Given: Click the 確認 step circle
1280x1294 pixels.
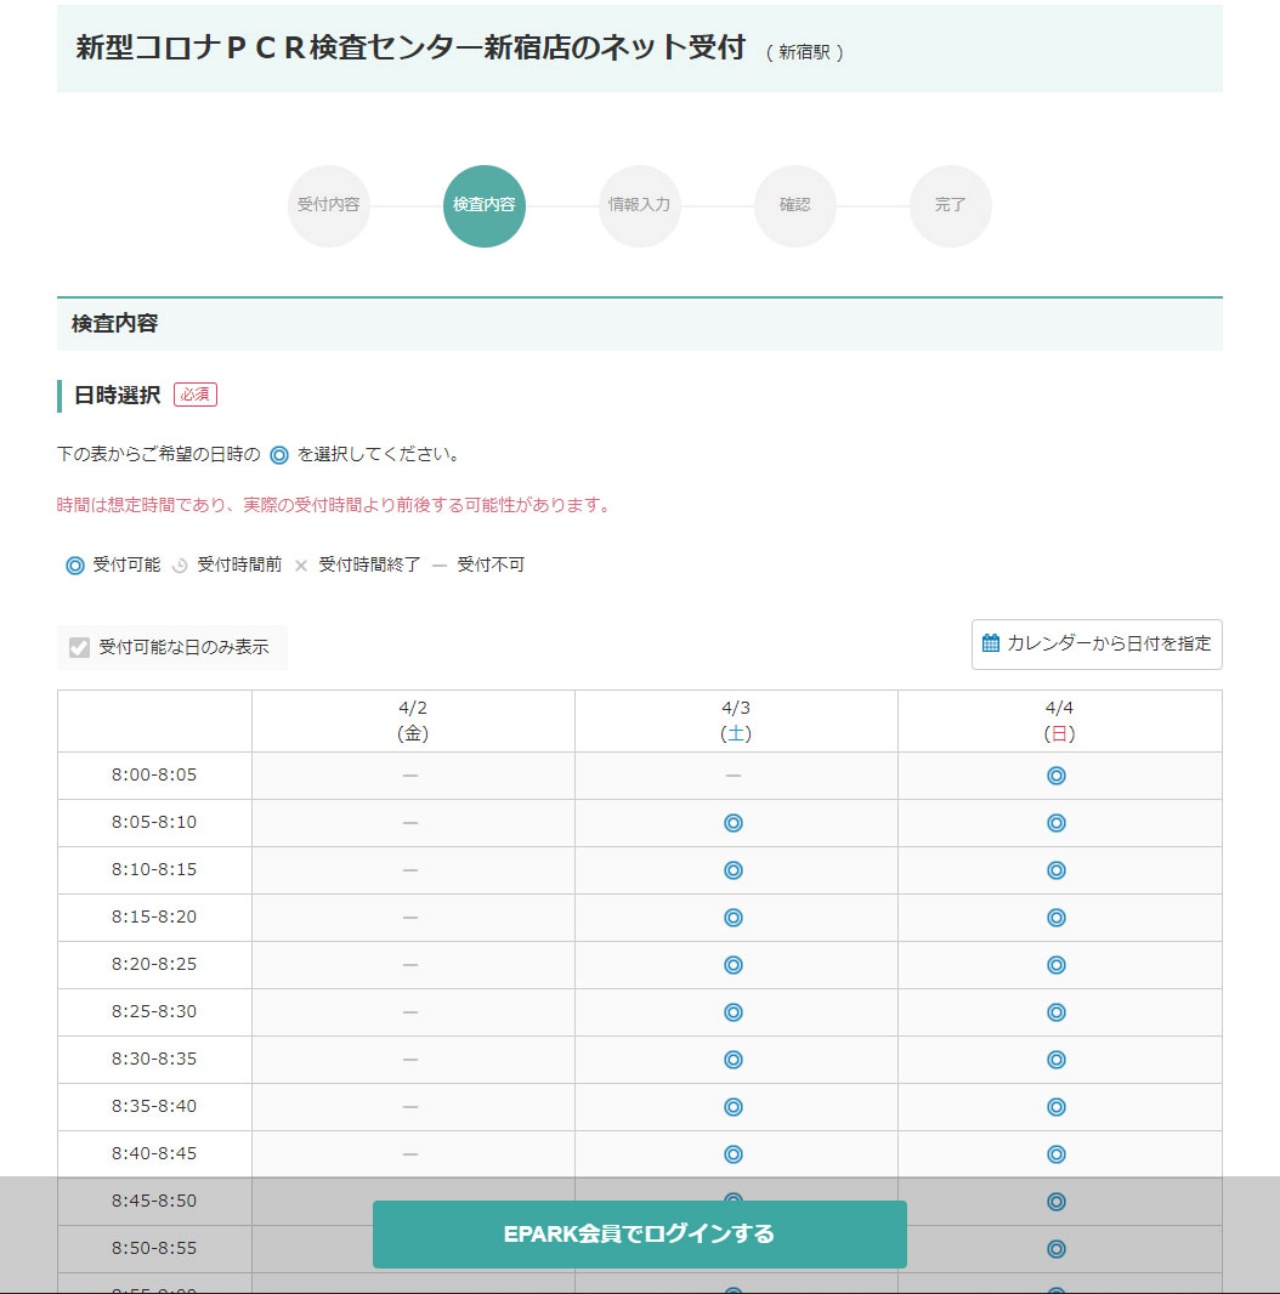Looking at the screenshot, I should tap(795, 205).
